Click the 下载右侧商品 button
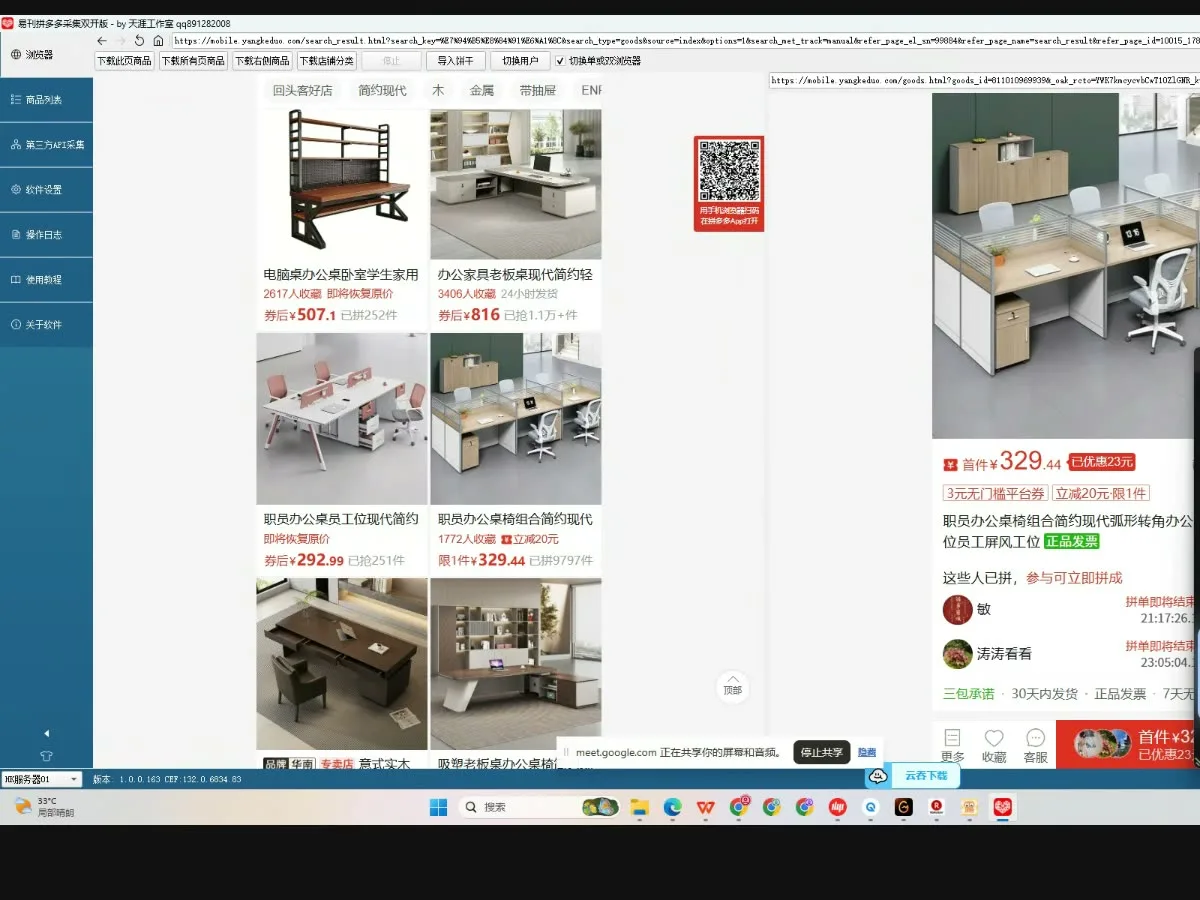Viewport: 1200px width, 900px height. [261, 61]
